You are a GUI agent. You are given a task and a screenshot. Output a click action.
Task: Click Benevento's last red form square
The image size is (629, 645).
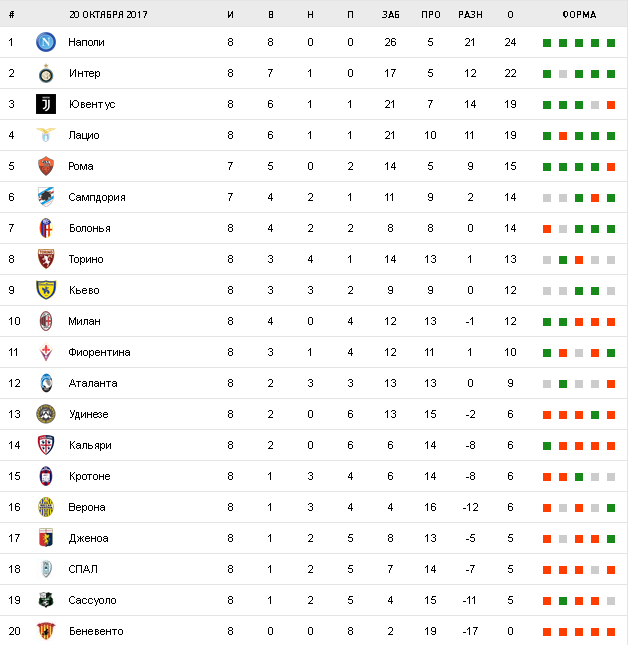pos(611,632)
